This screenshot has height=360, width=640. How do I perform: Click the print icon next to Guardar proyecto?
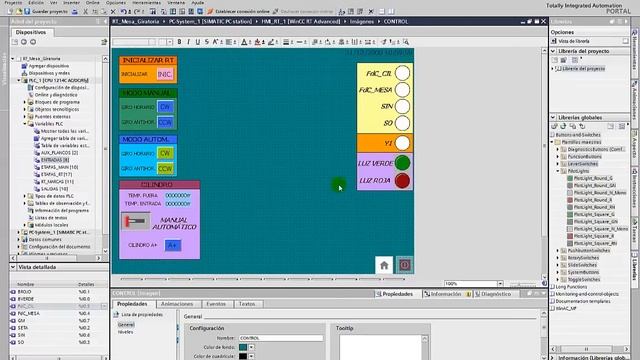pyautogui.click(x=75, y=11)
